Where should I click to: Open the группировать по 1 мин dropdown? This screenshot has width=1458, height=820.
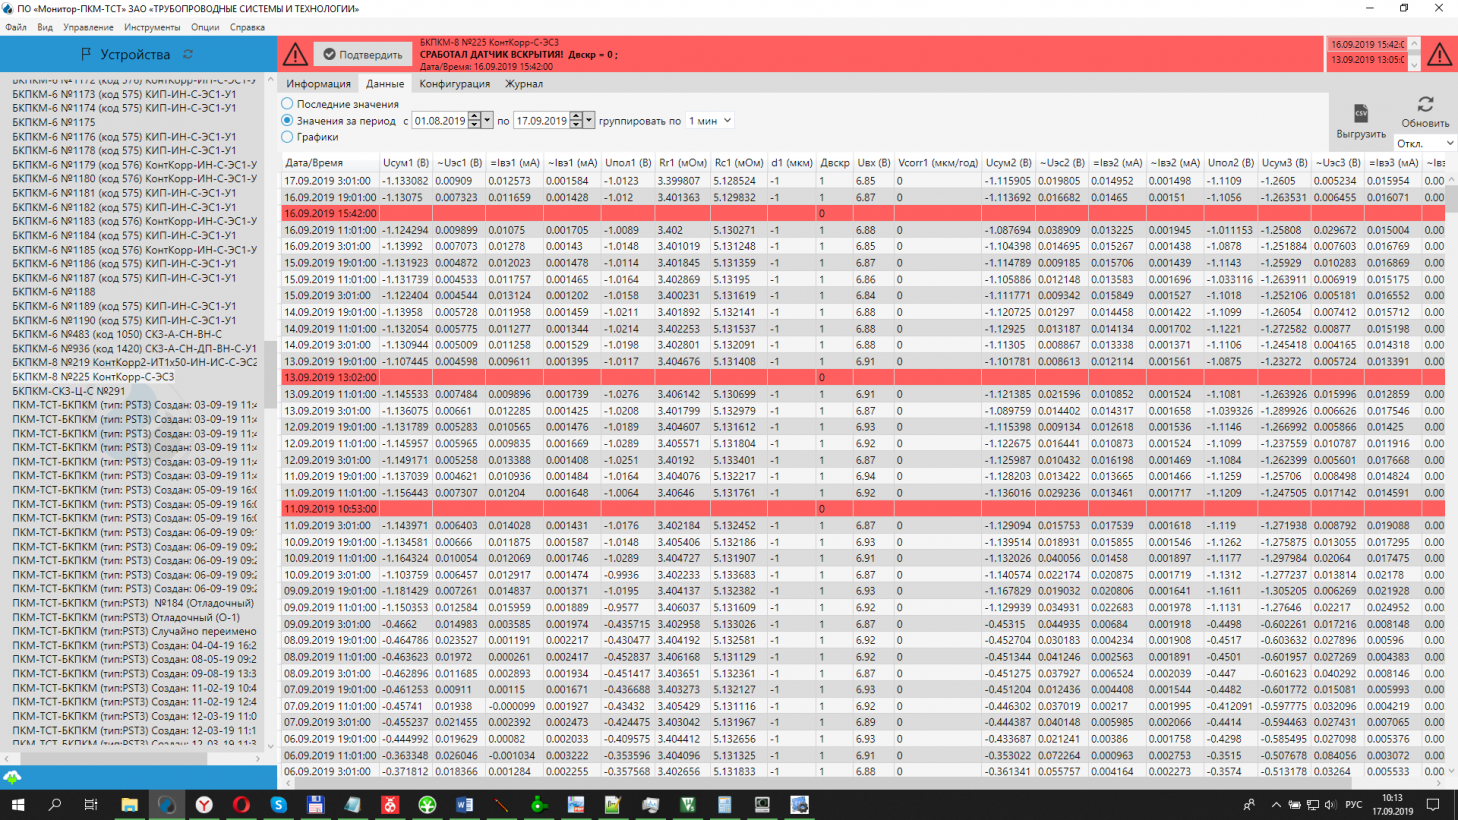click(709, 121)
